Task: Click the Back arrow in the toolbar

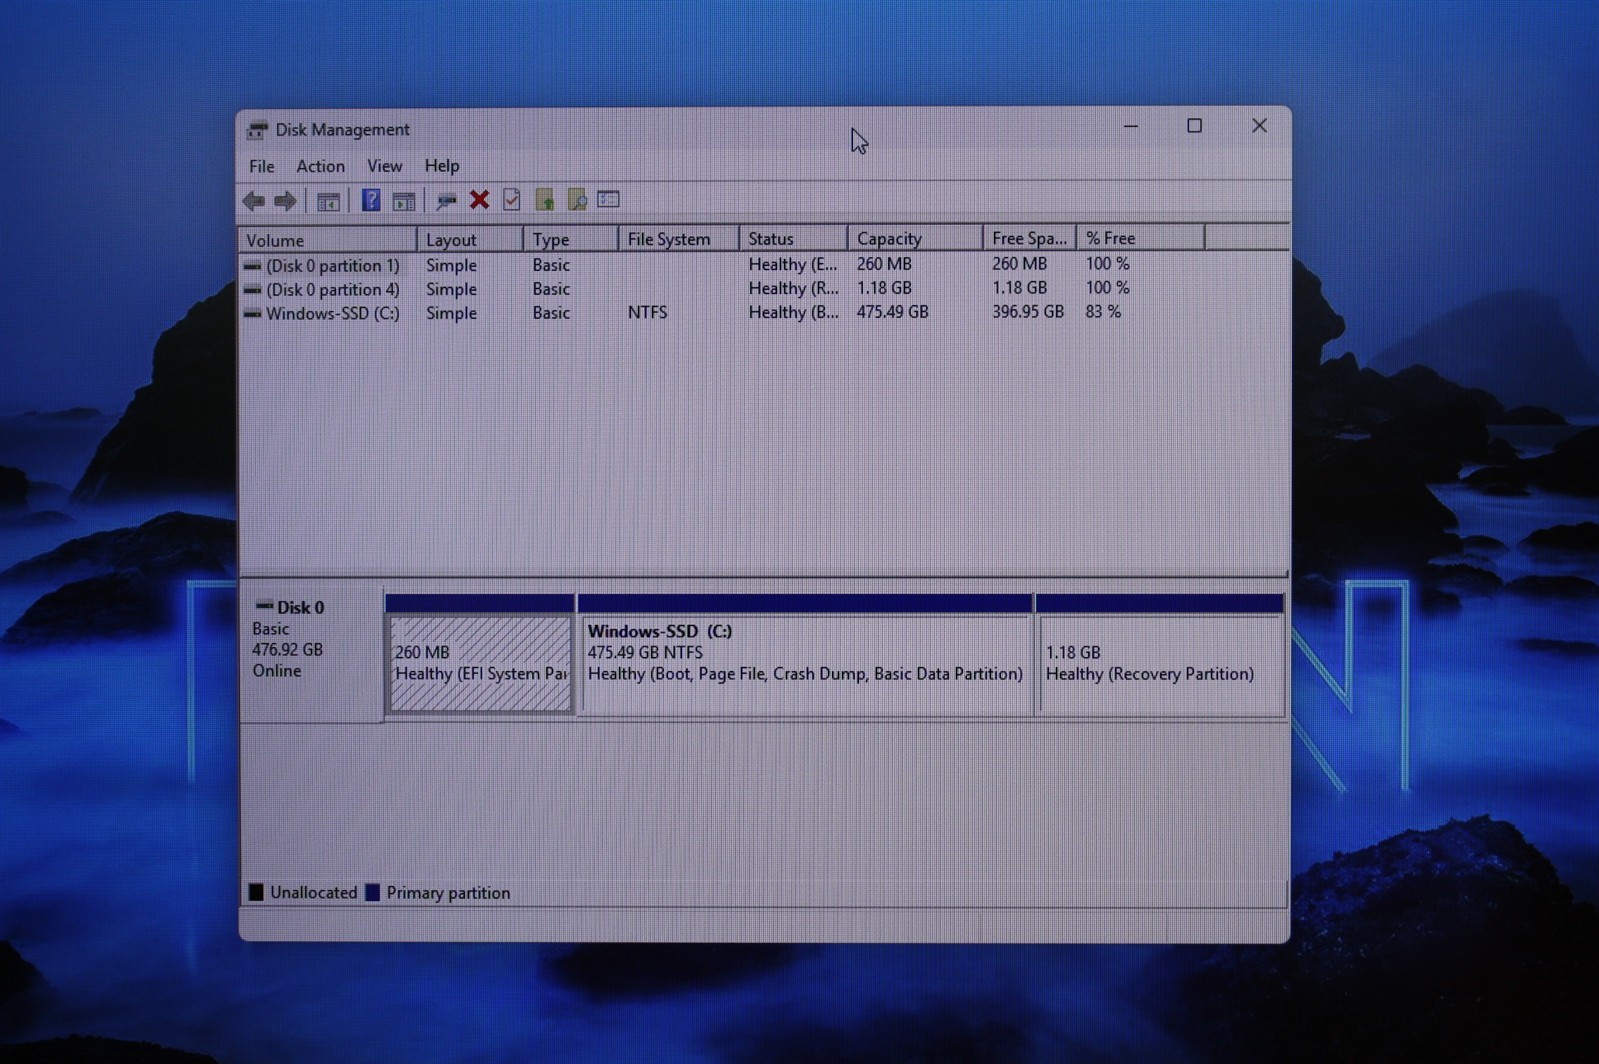Action: point(254,201)
